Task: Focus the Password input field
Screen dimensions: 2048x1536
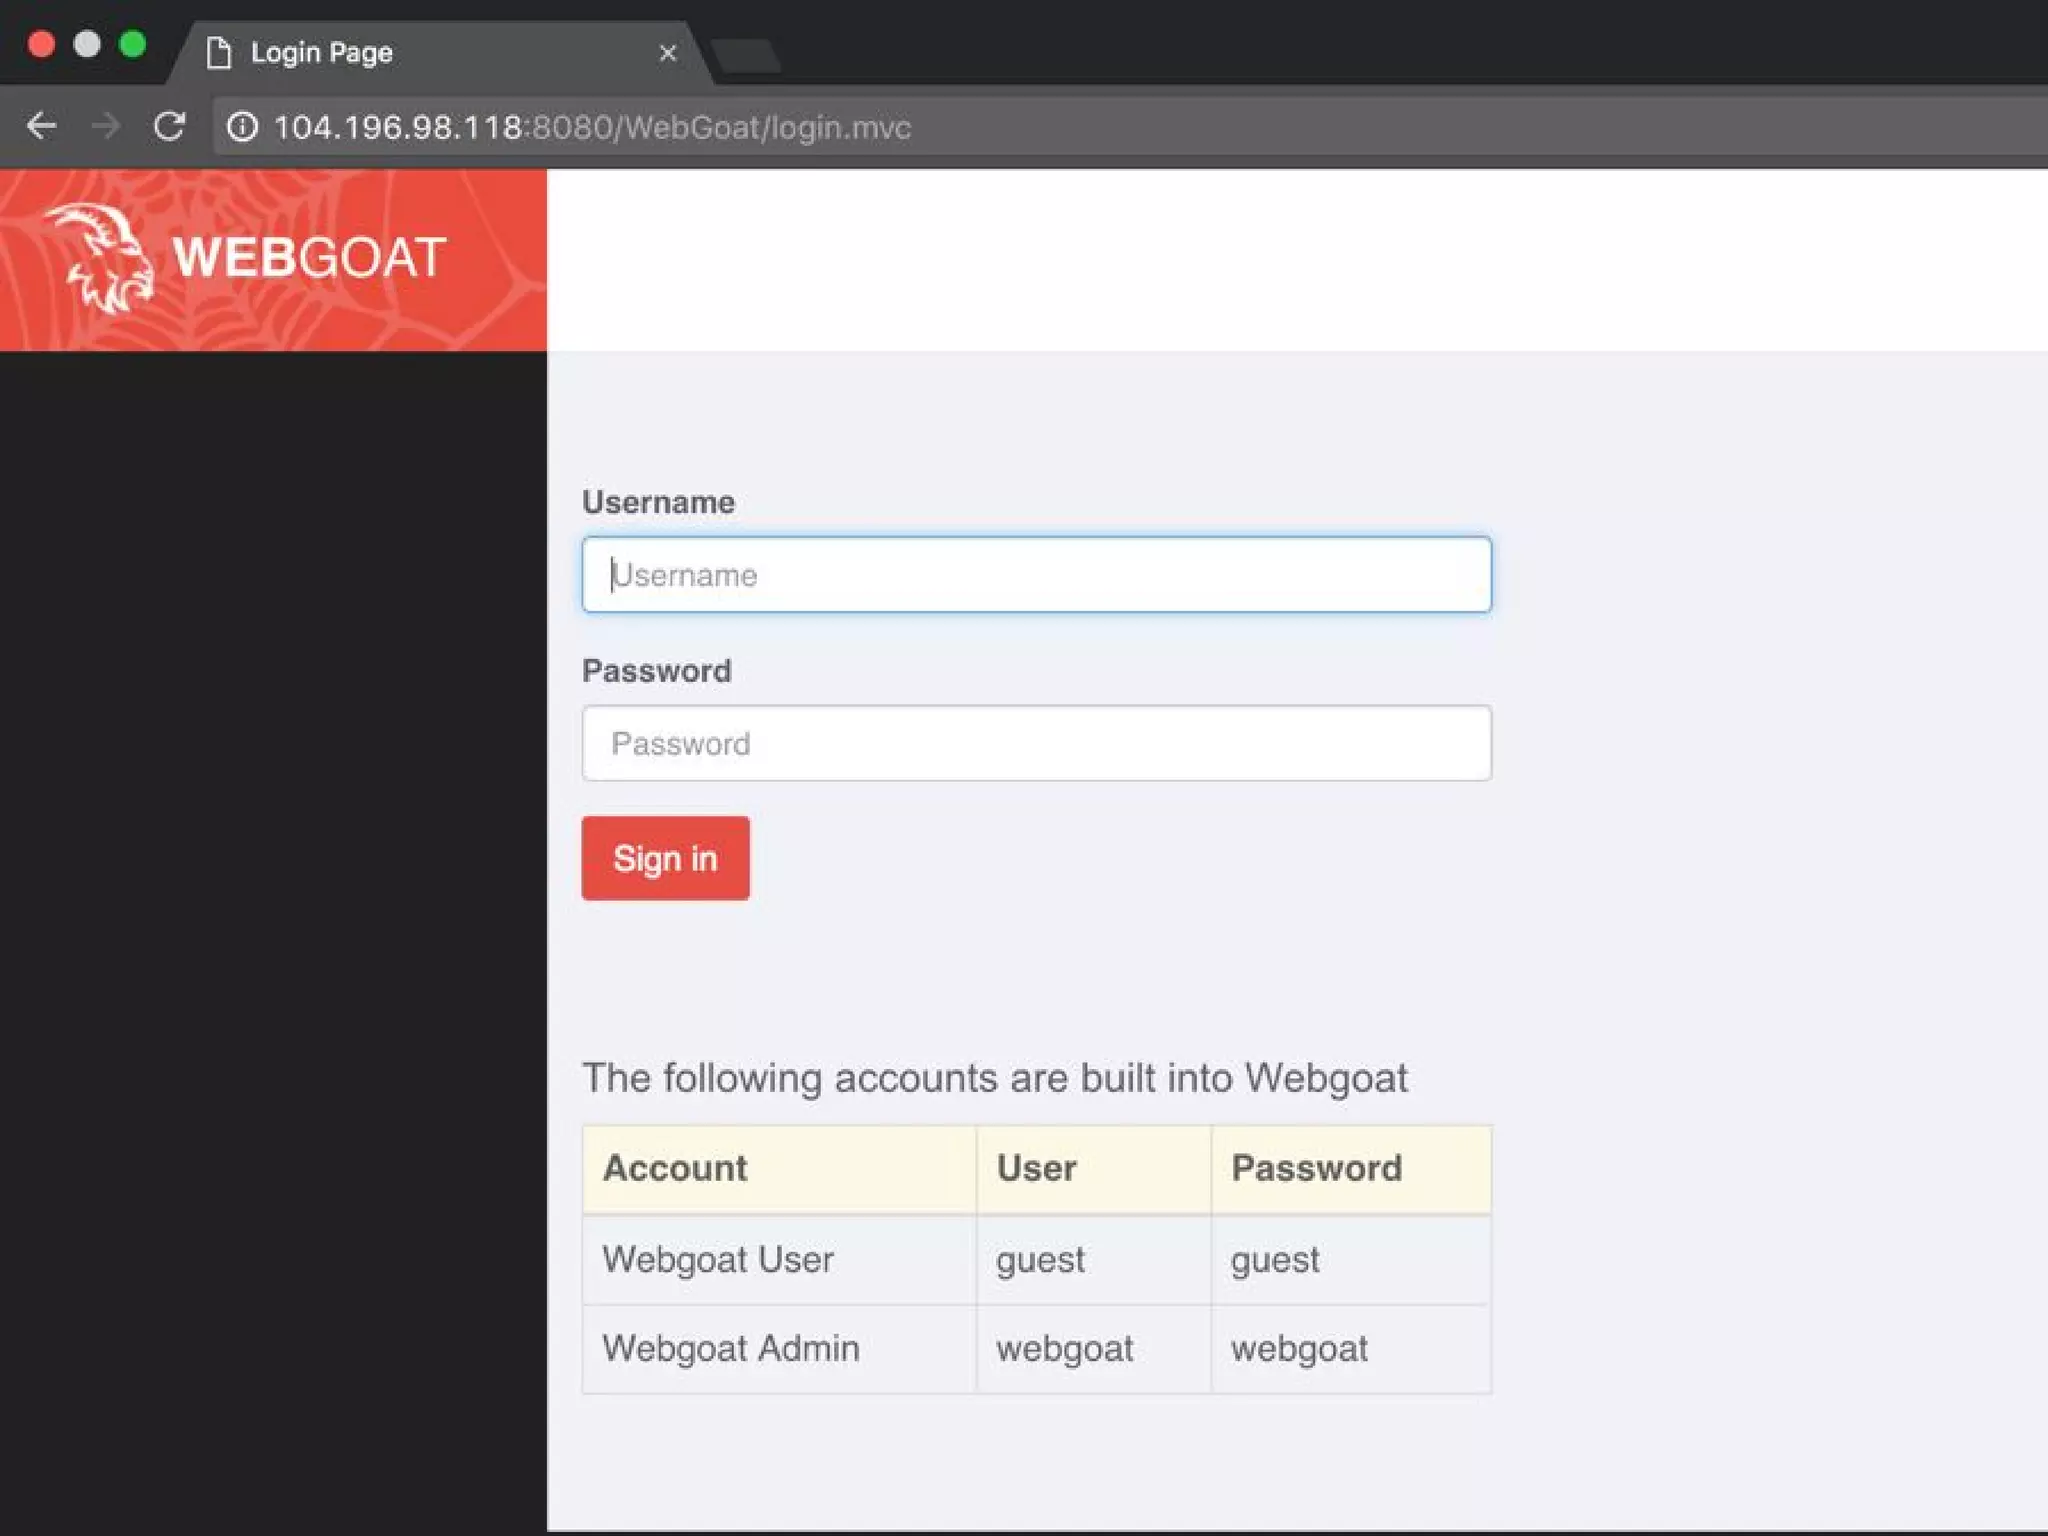Action: pyautogui.click(x=1036, y=743)
